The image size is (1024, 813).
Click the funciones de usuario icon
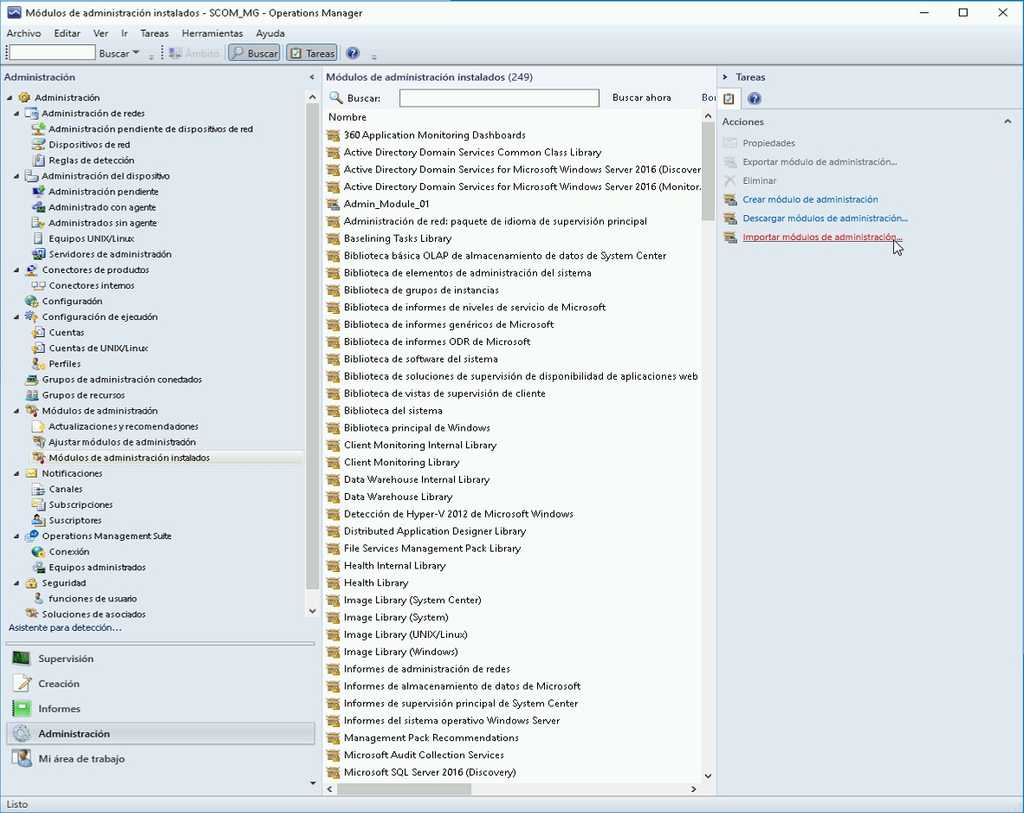point(39,599)
